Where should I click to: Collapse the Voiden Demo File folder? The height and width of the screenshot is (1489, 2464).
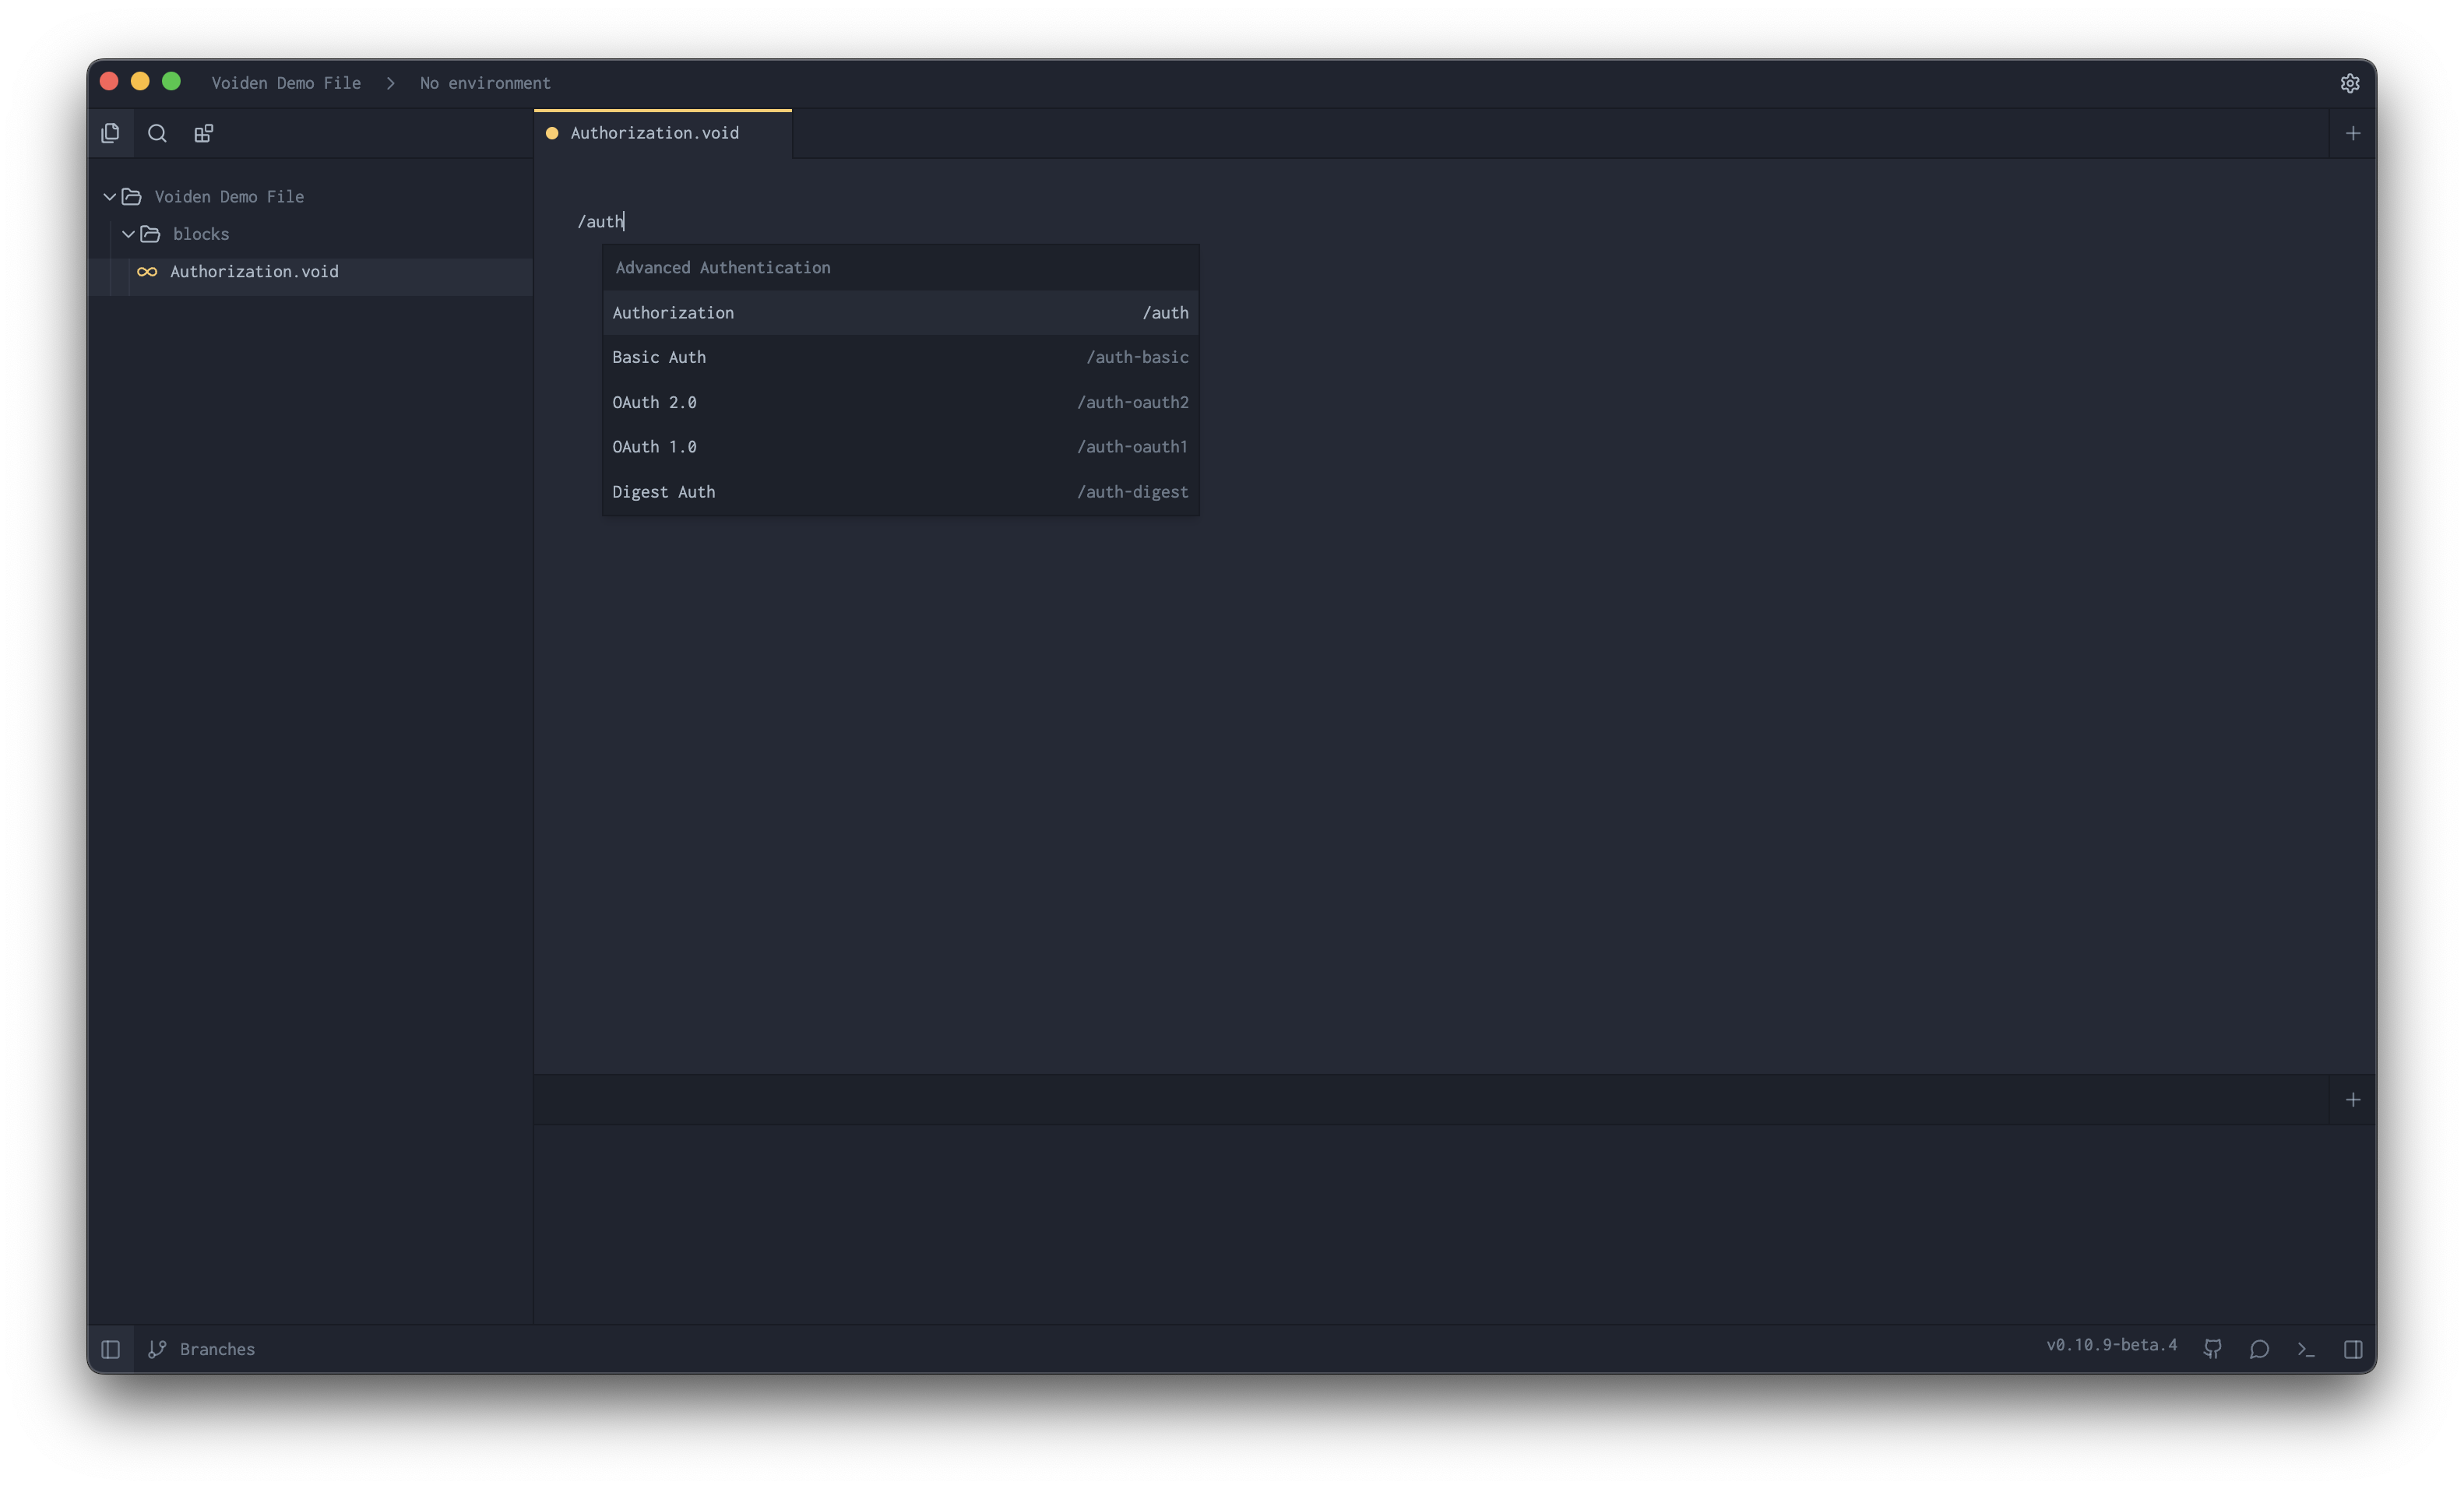[x=109, y=196]
